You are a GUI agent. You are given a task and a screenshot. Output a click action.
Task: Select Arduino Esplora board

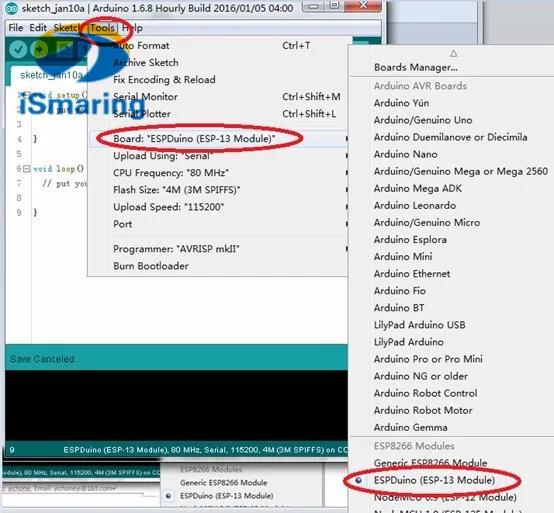(x=410, y=240)
